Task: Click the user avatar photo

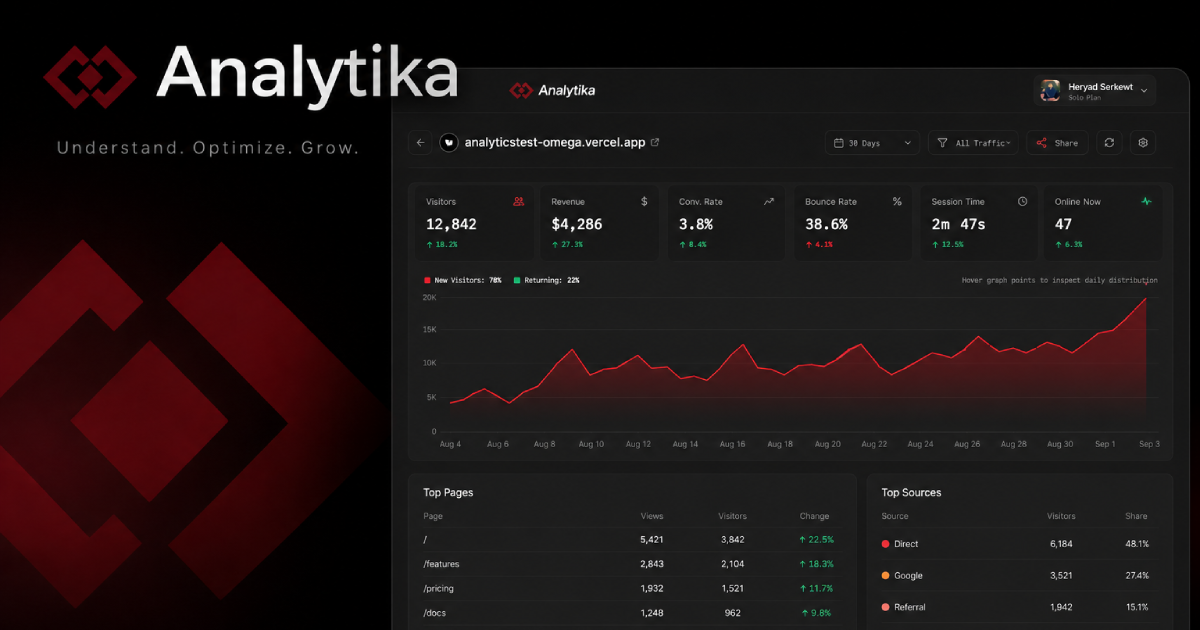Action: pyautogui.click(x=1050, y=91)
